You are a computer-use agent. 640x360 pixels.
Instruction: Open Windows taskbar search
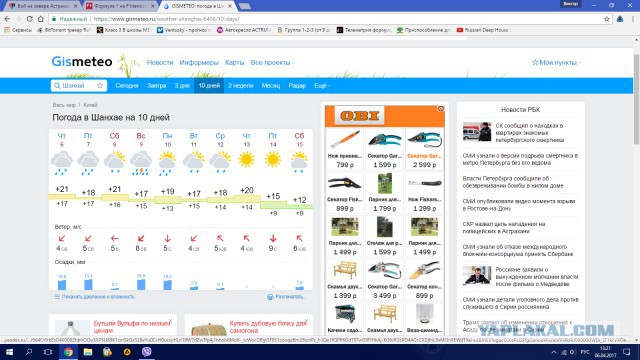coord(29,352)
